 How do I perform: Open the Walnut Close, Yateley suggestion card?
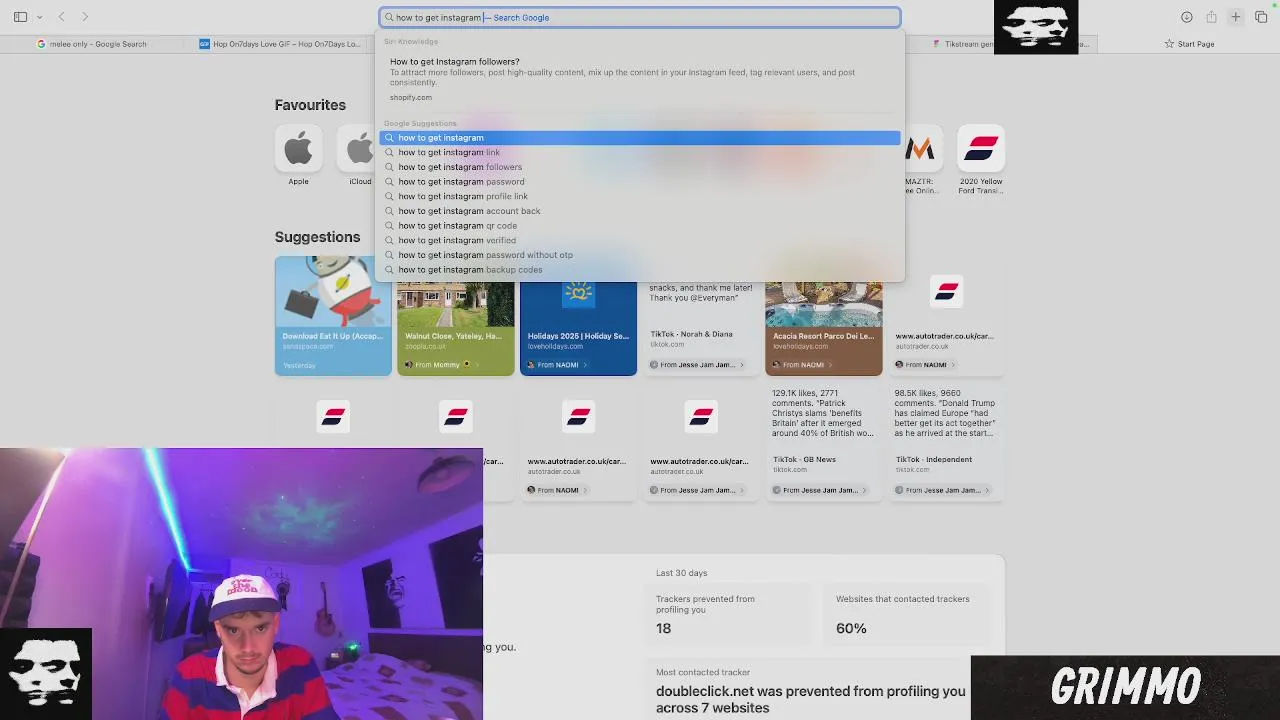point(456,328)
